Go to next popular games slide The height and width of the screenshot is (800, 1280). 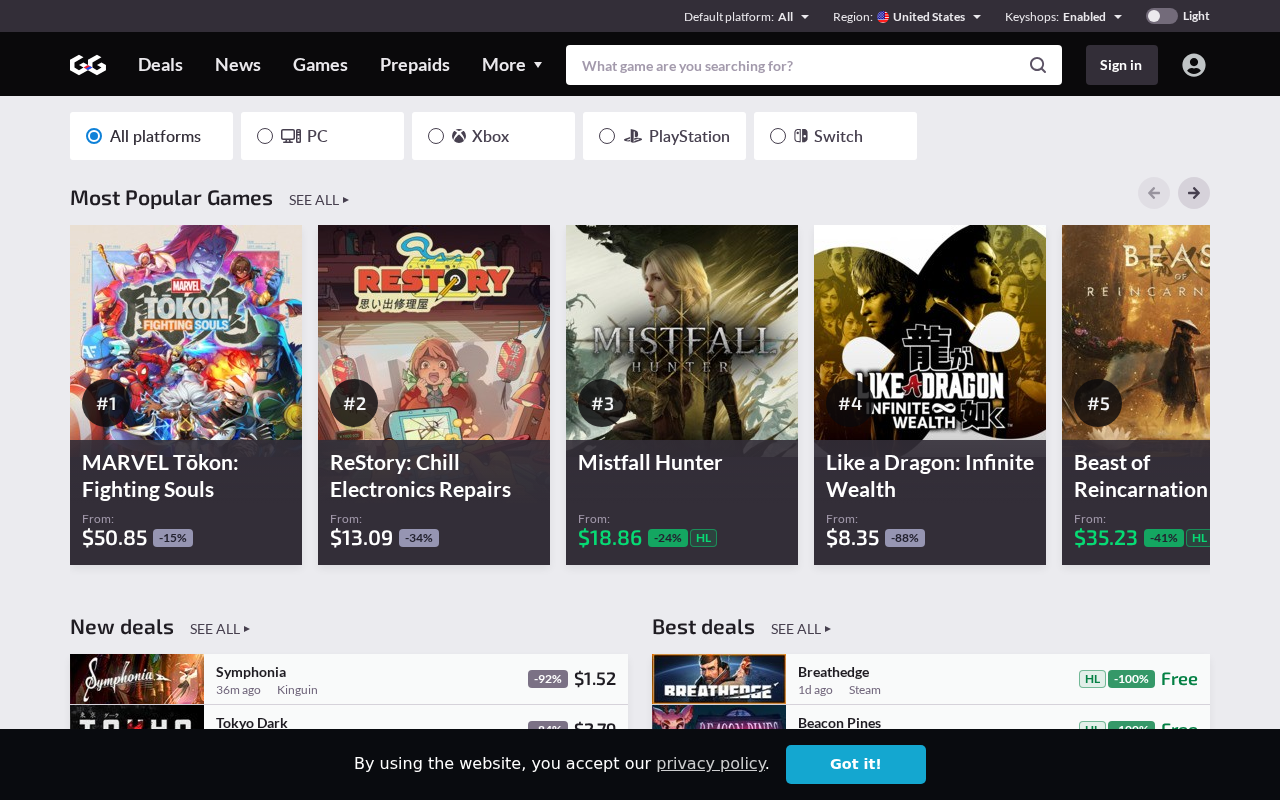(x=1194, y=193)
